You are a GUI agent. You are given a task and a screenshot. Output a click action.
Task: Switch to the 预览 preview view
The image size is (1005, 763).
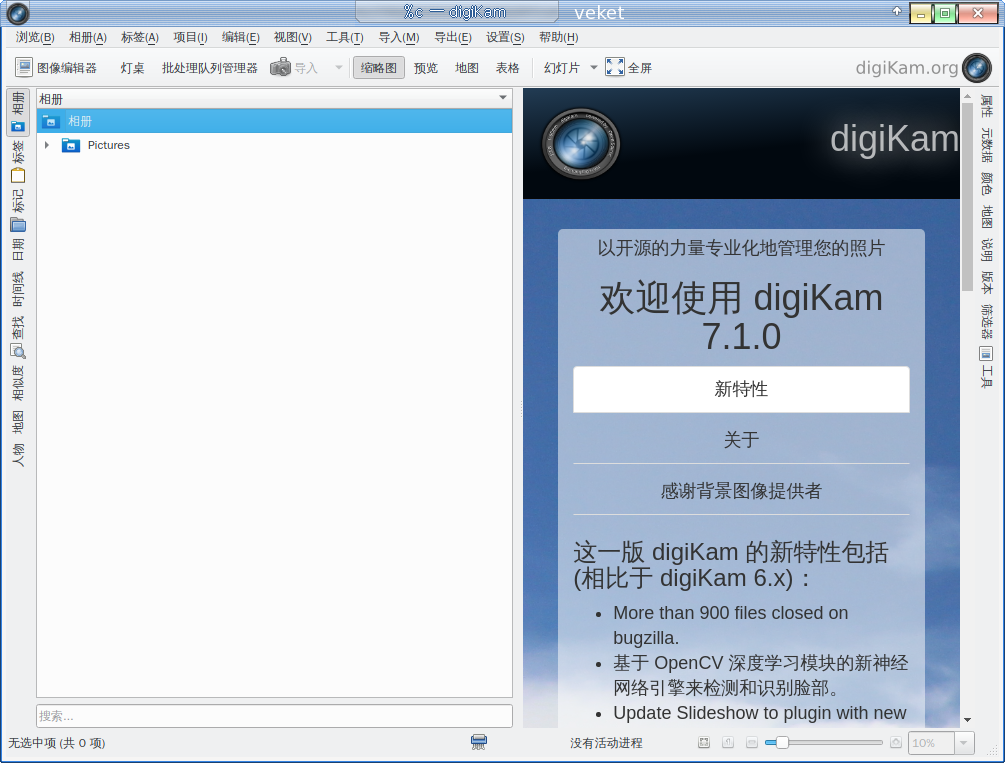[426, 67]
